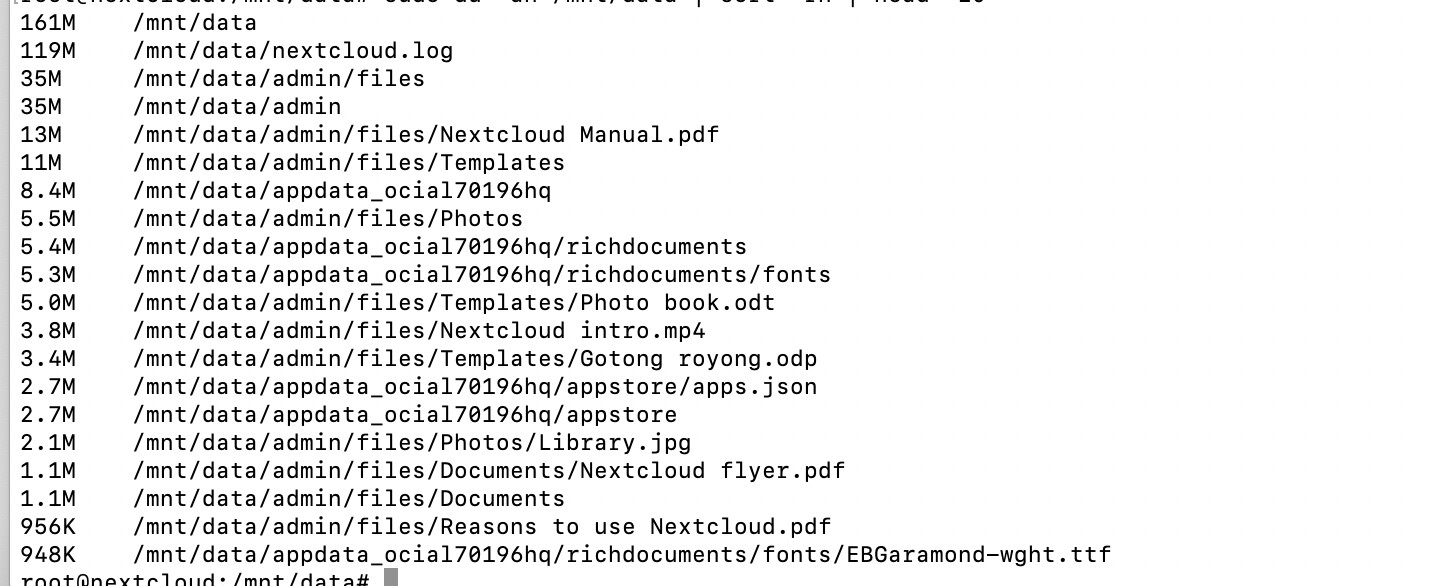This screenshot has height=586, width=1432.
Task: Click the /mnt/data/admin/files/Documents directory line
Action: coord(348,498)
